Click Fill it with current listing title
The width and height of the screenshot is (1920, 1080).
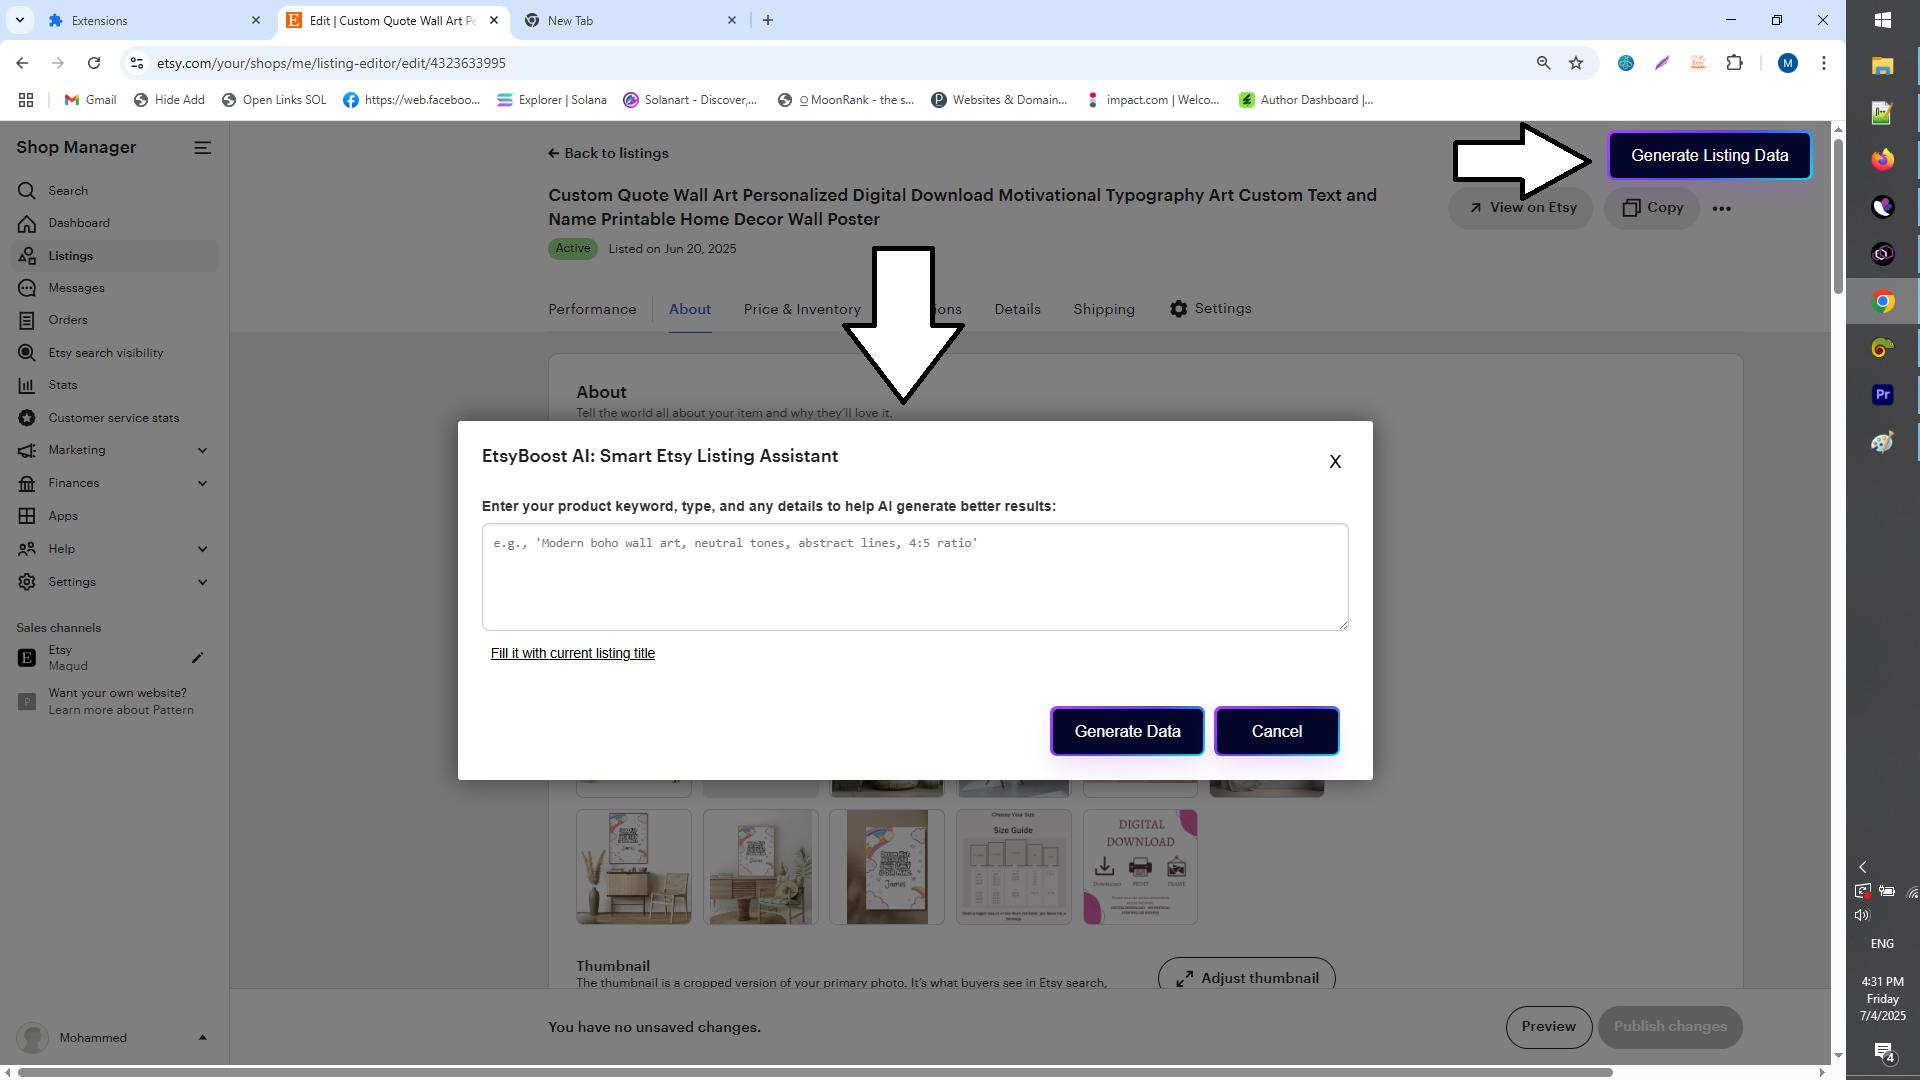[573, 654]
